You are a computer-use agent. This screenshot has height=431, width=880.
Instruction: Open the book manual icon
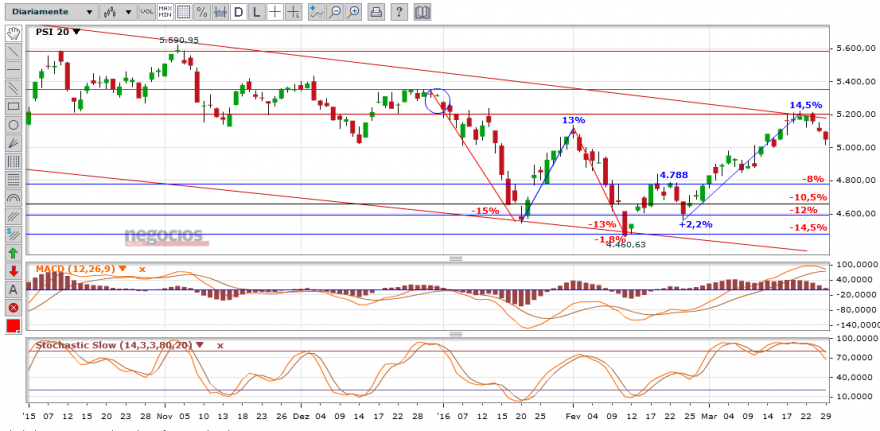[x=423, y=11]
